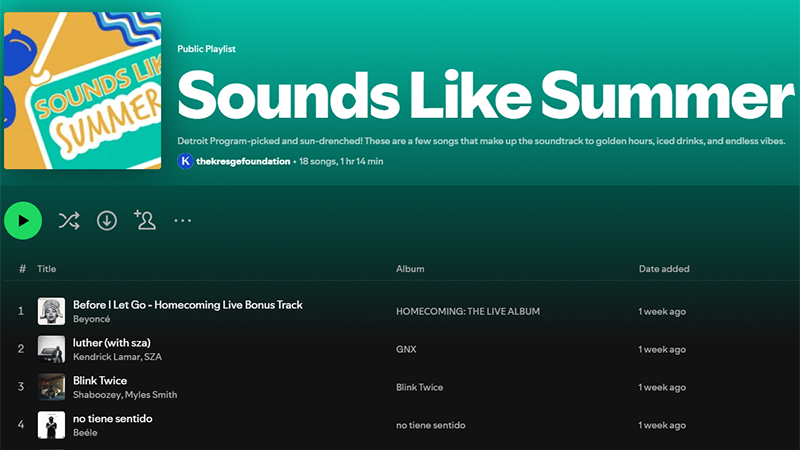This screenshot has width=800, height=450.
Task: Toggle shuffle for the playlist
Action: click(x=69, y=220)
